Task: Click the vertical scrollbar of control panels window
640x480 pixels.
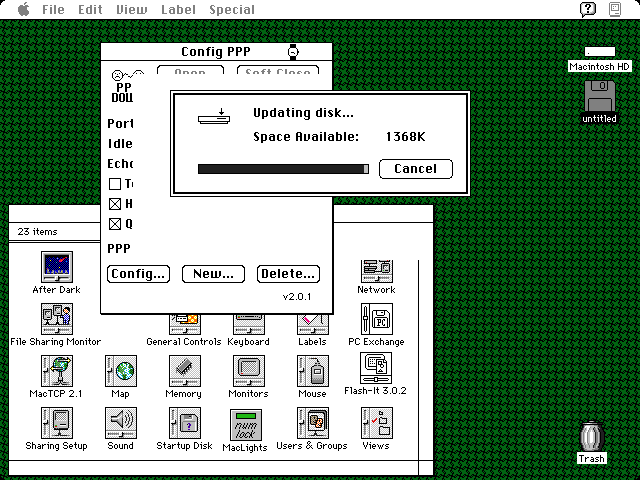Action: [426, 360]
